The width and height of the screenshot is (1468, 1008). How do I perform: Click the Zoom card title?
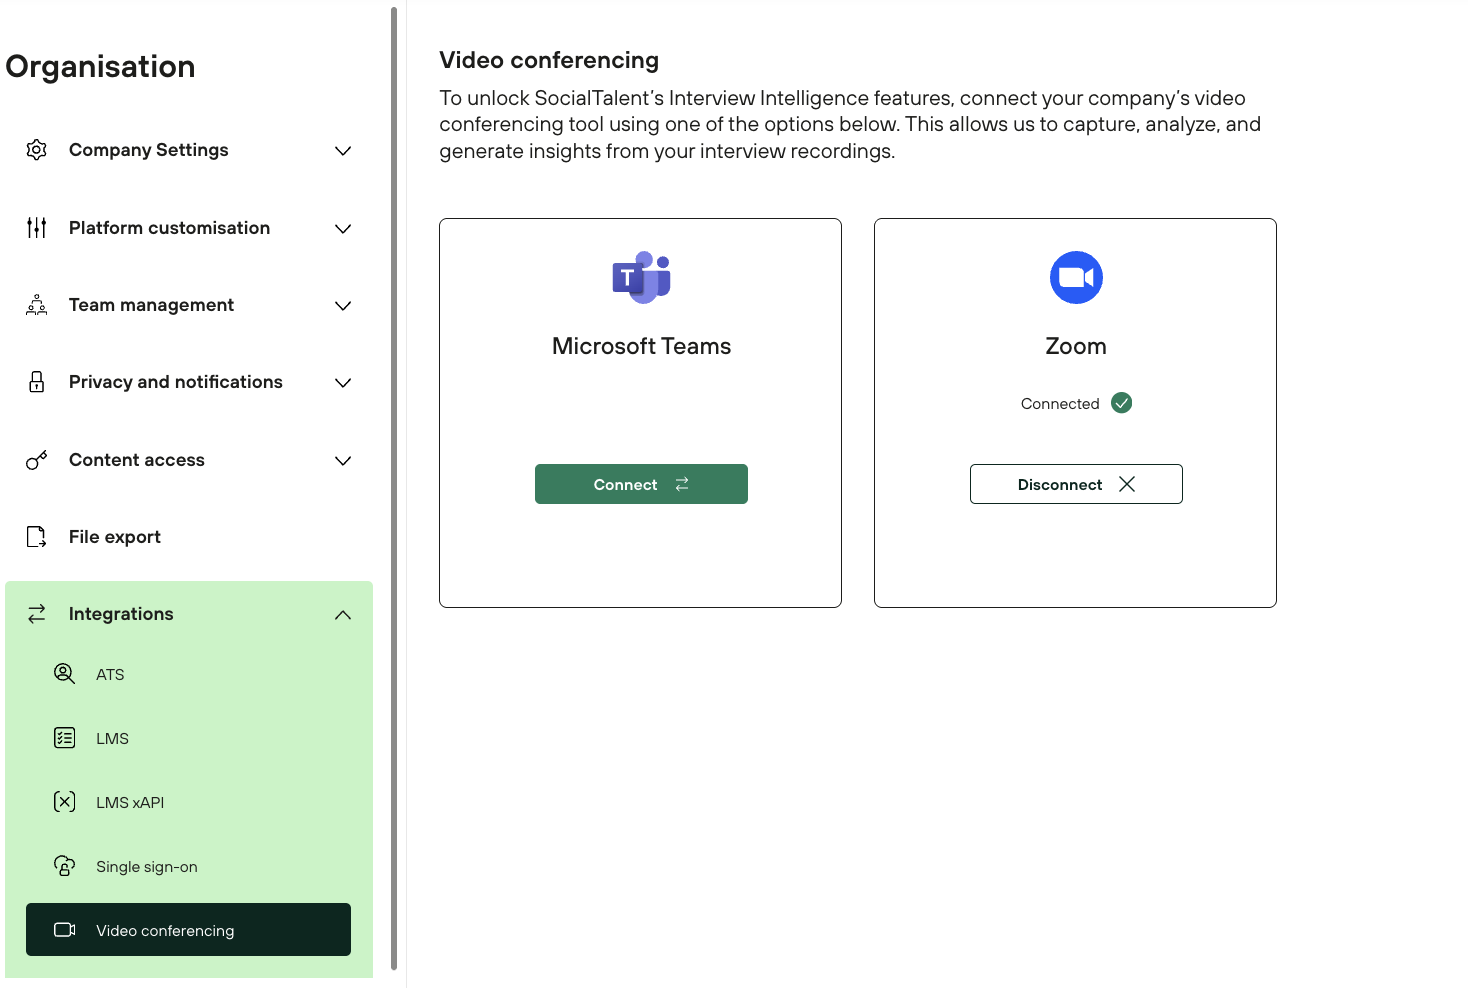(1076, 346)
